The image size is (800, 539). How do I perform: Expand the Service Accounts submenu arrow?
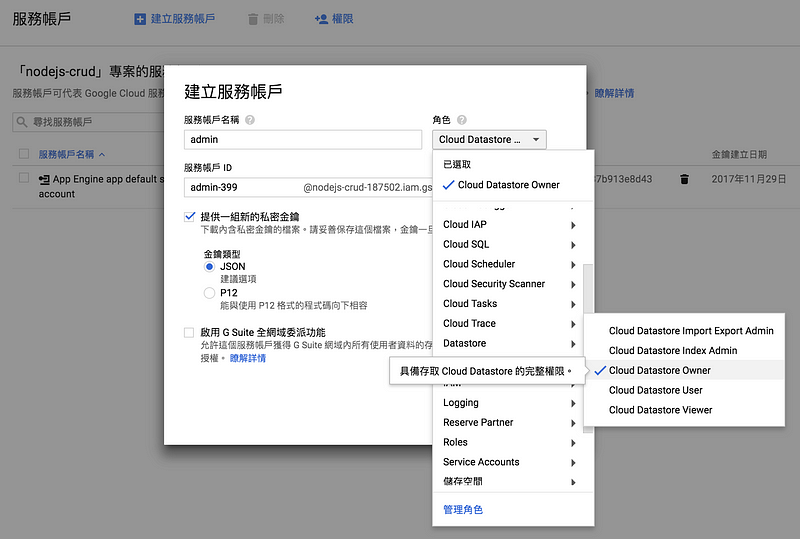coord(573,463)
